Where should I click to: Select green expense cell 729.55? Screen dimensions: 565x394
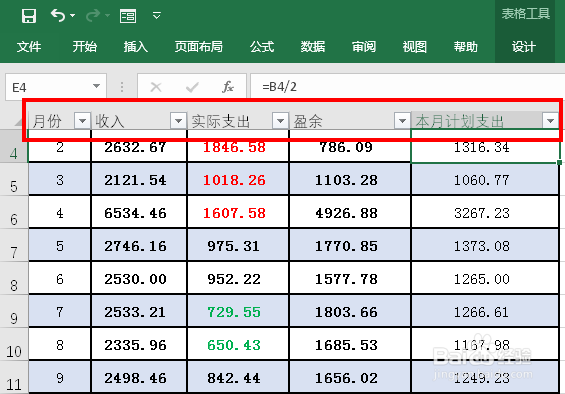pos(238,311)
